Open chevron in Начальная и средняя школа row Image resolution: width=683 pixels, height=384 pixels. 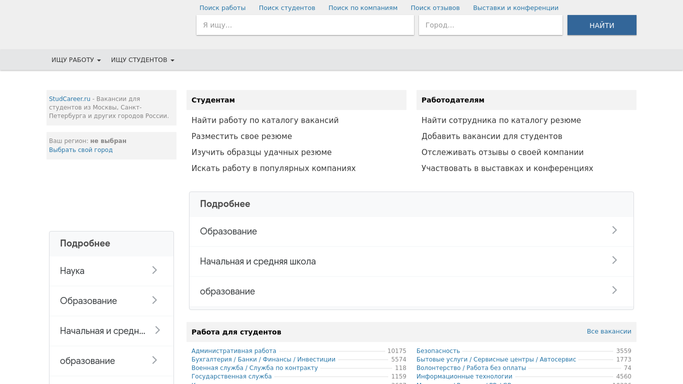pyautogui.click(x=614, y=260)
